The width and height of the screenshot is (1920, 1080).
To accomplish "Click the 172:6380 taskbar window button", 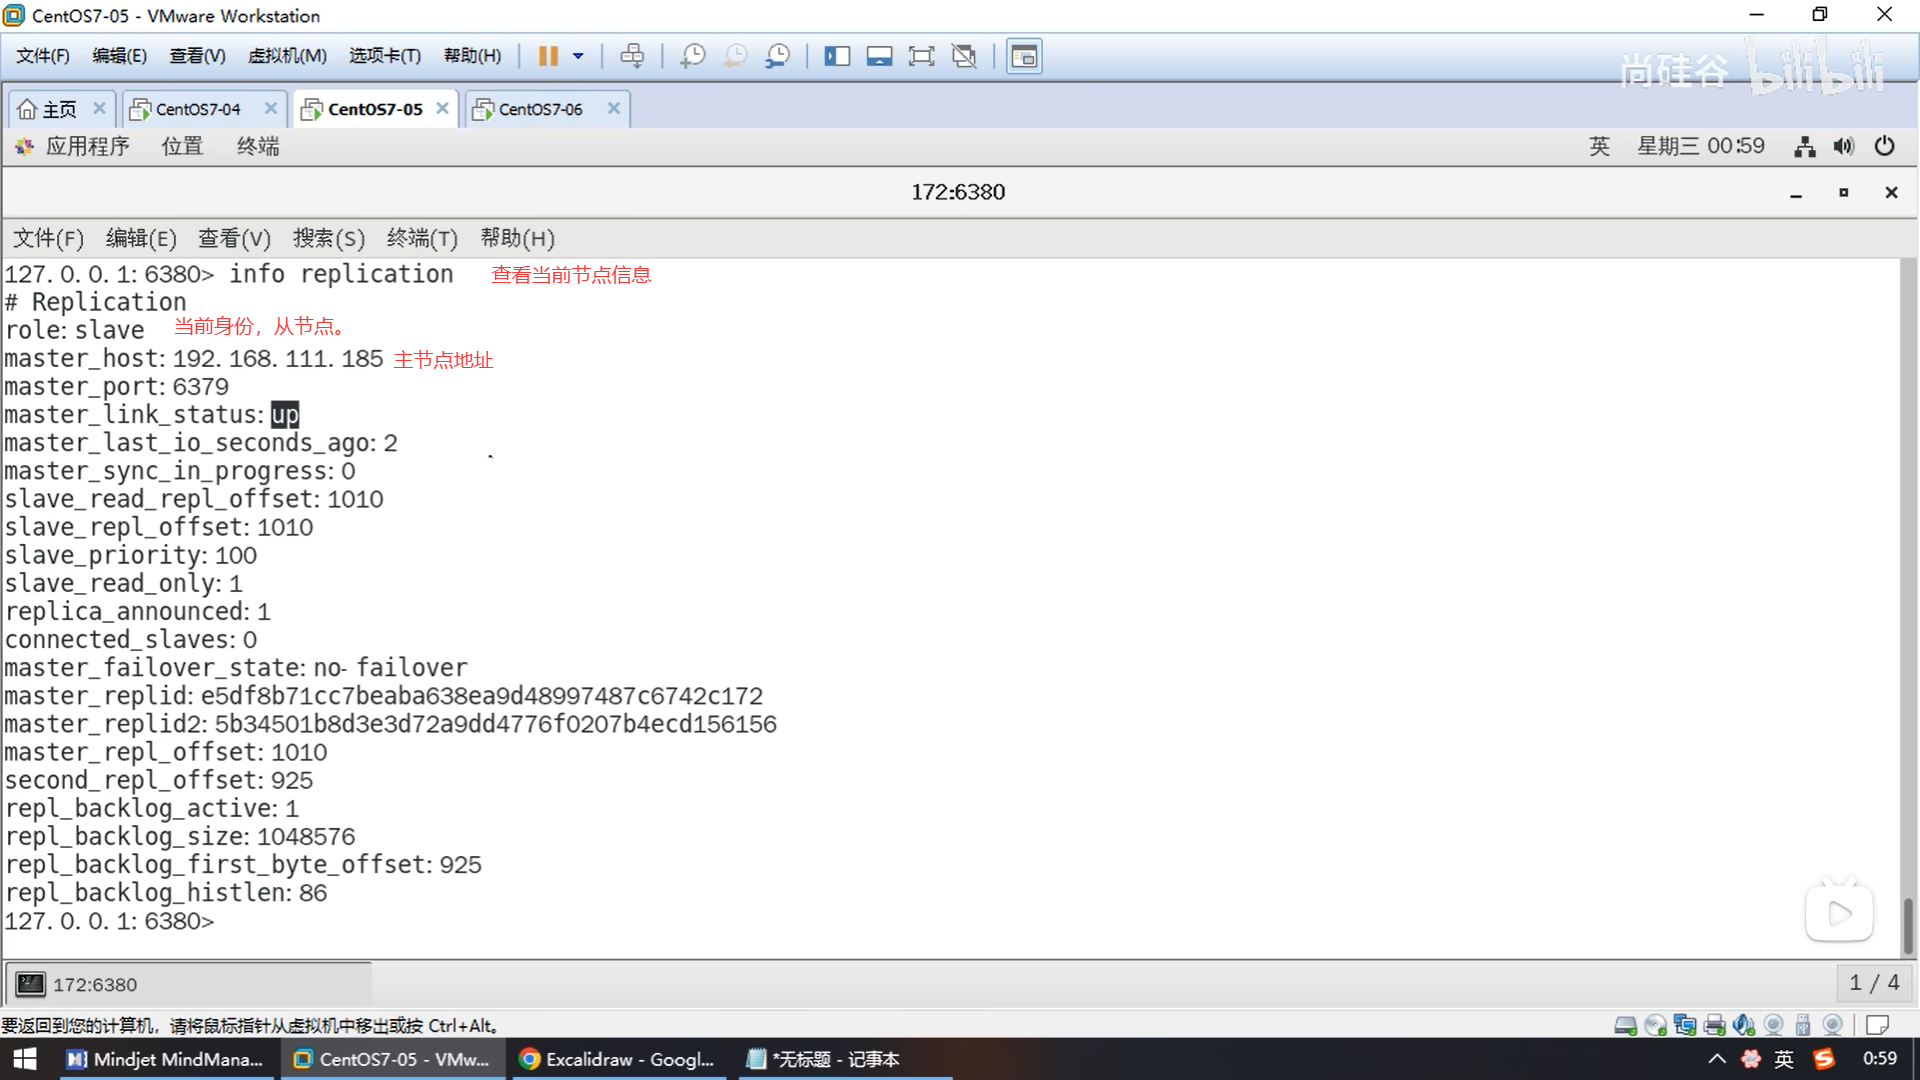I will [95, 984].
